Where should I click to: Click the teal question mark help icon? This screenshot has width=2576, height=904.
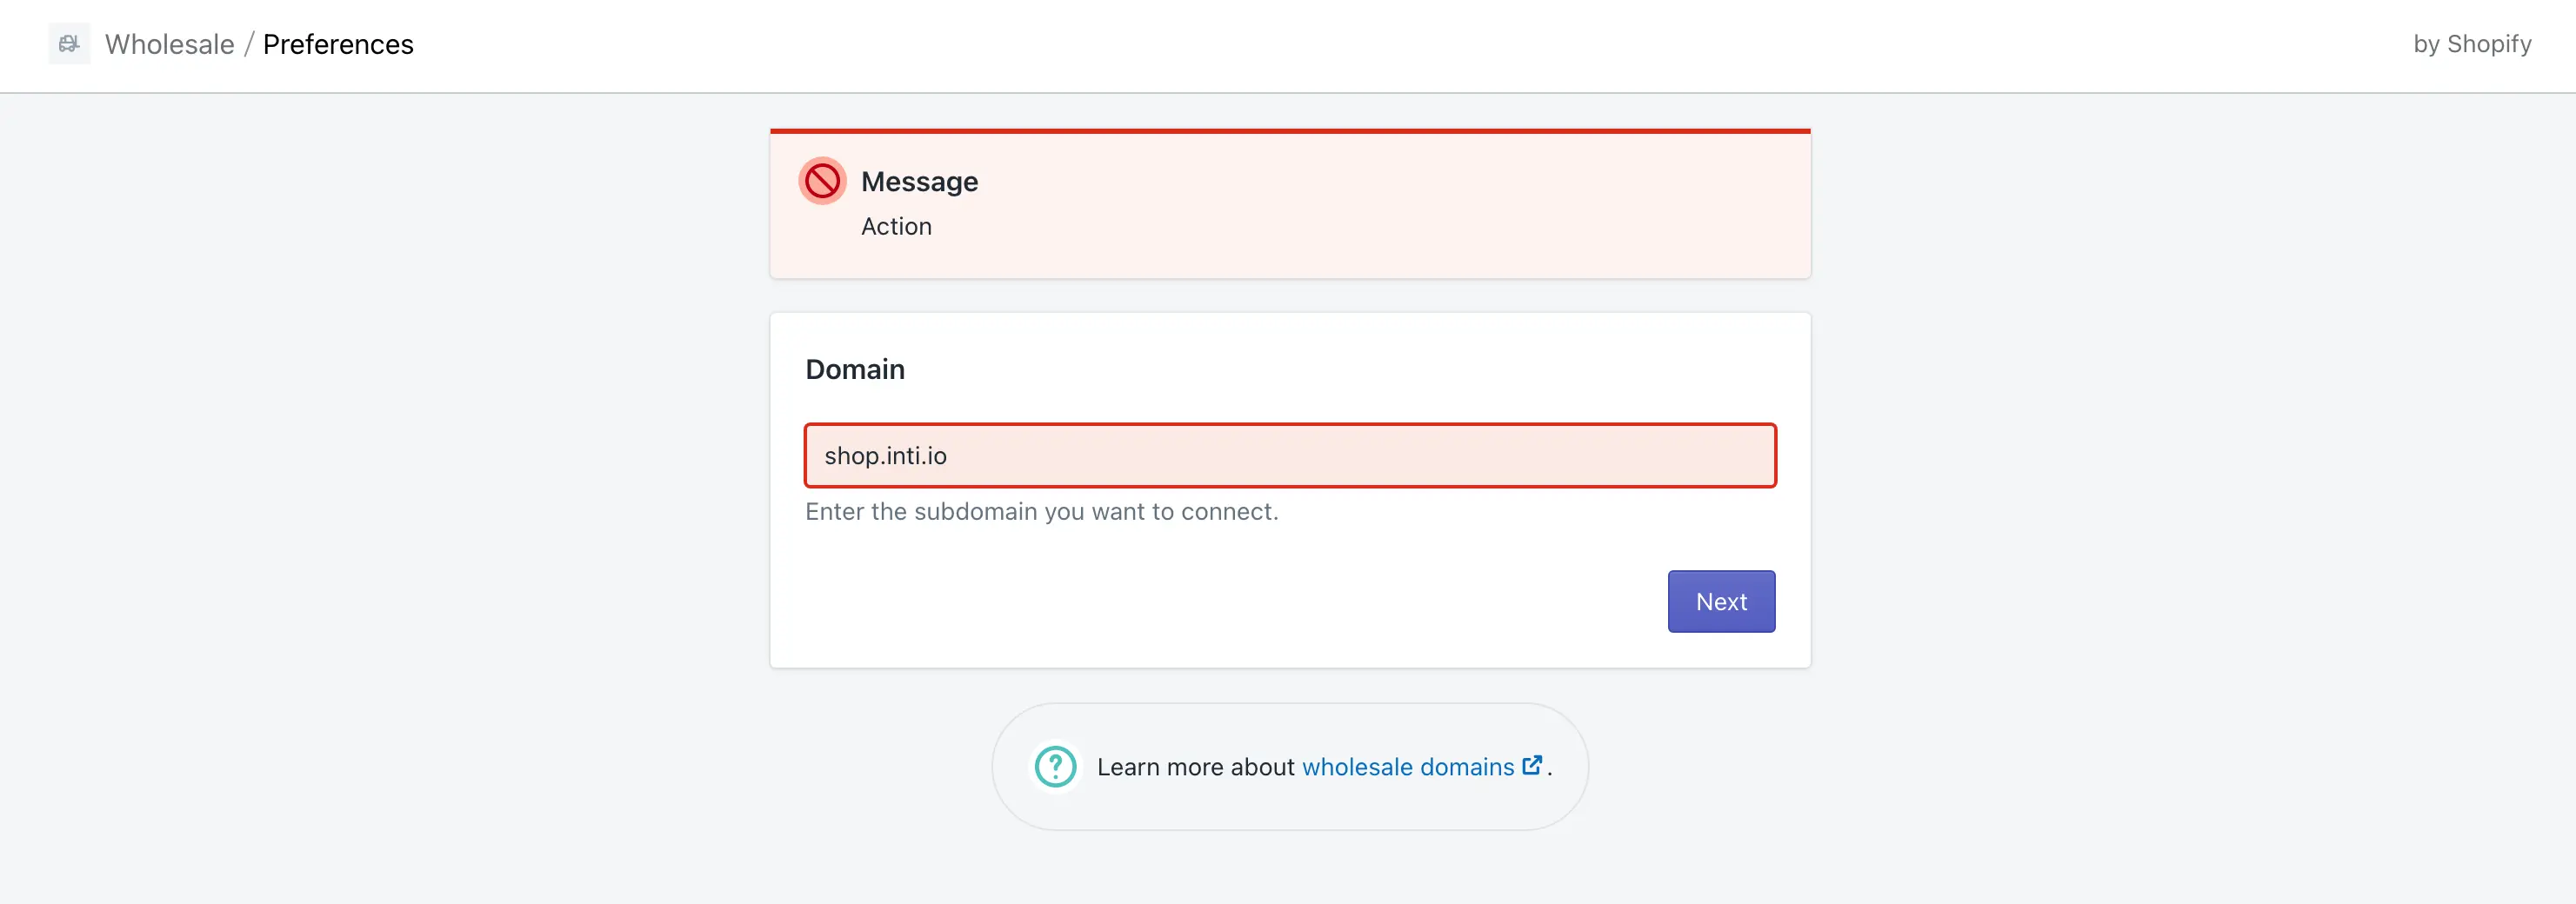(x=1055, y=767)
